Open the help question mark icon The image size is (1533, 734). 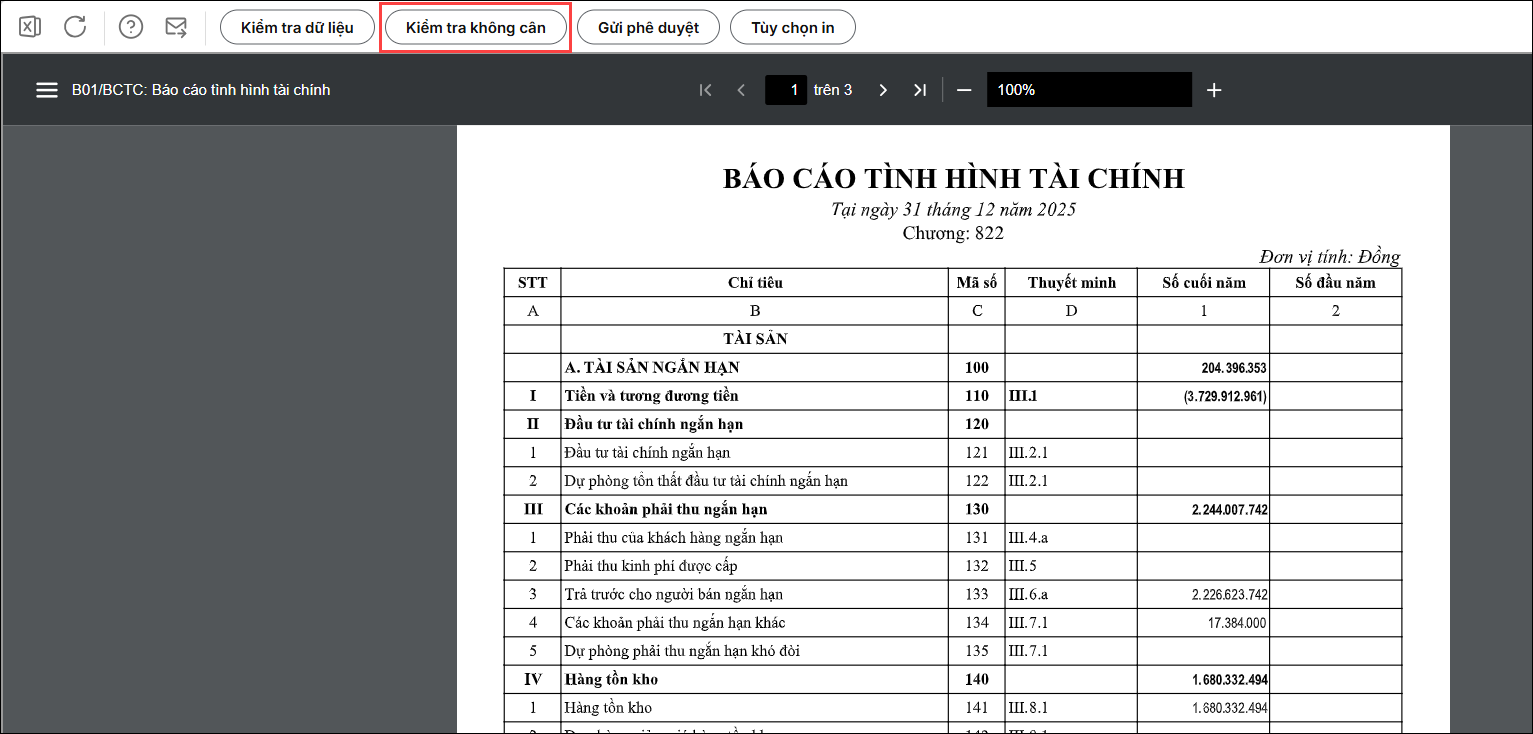130,27
